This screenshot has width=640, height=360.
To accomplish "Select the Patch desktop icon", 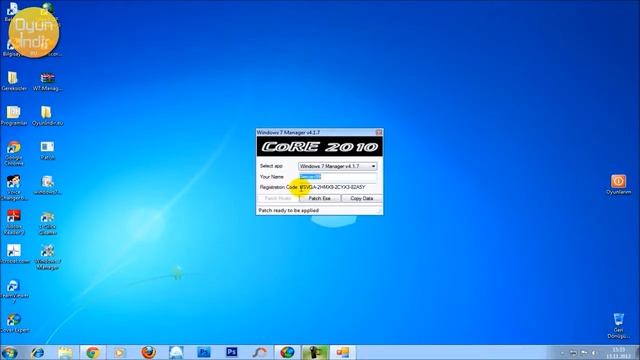I will pyautogui.click(x=47, y=151).
